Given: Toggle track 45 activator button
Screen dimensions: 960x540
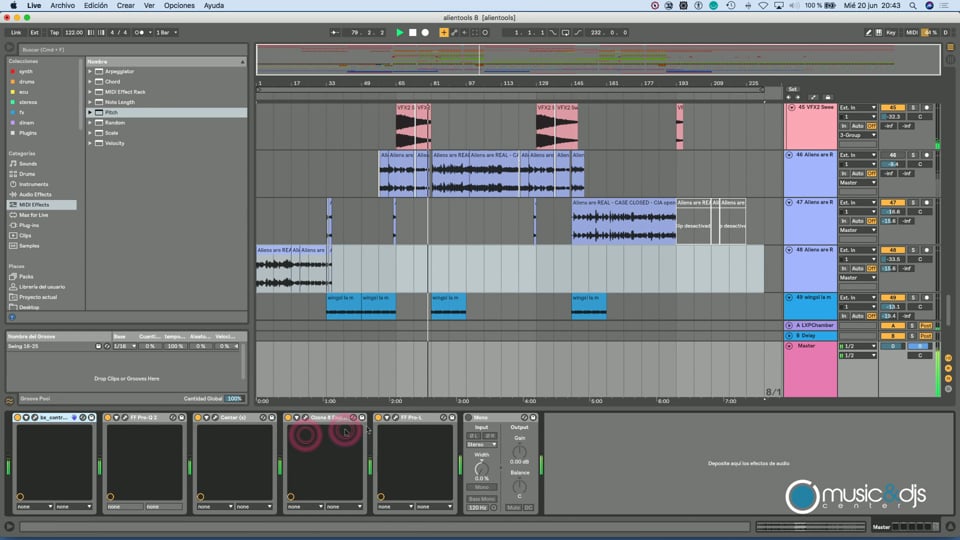Looking at the screenshot, I should pos(893,108).
